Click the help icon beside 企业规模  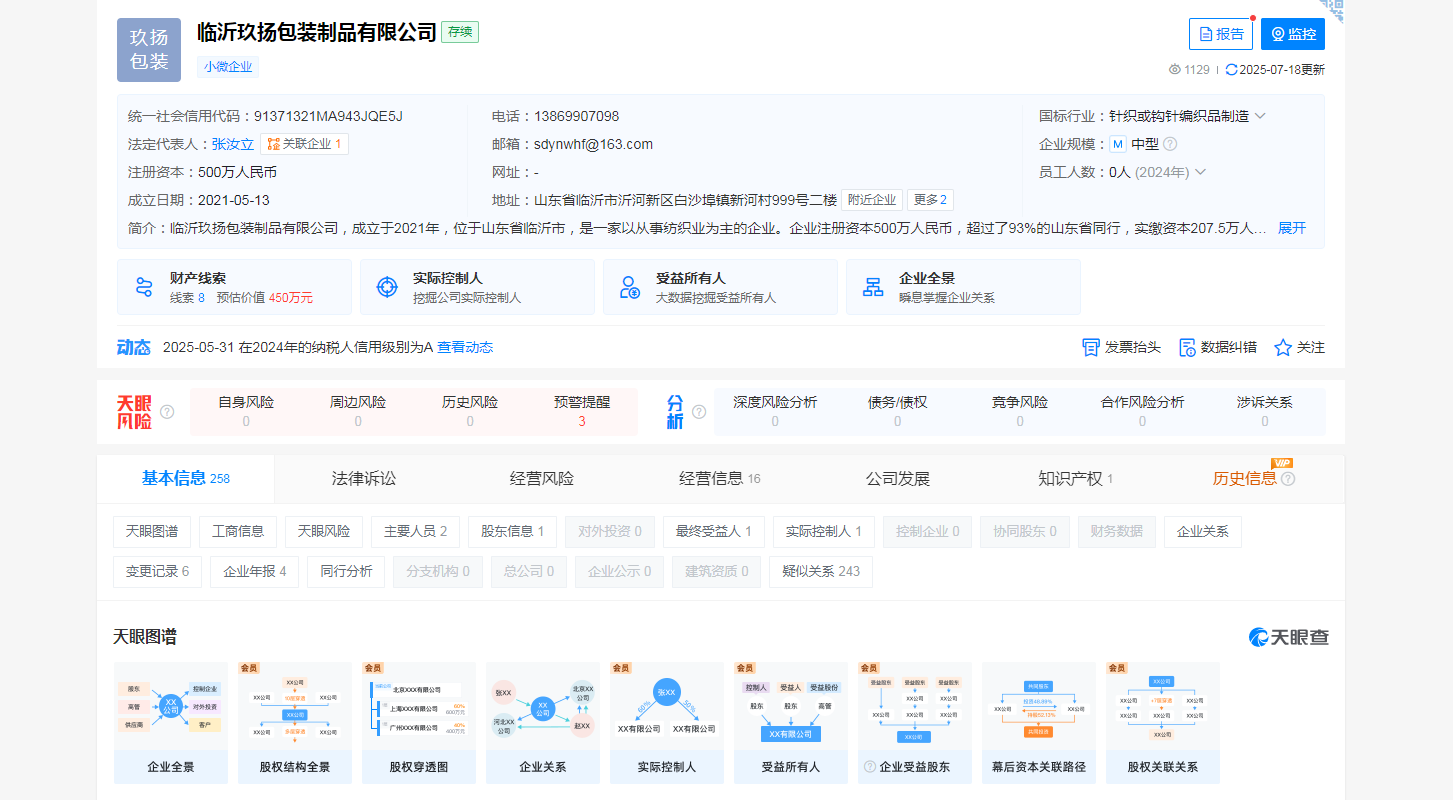pyautogui.click(x=1170, y=144)
